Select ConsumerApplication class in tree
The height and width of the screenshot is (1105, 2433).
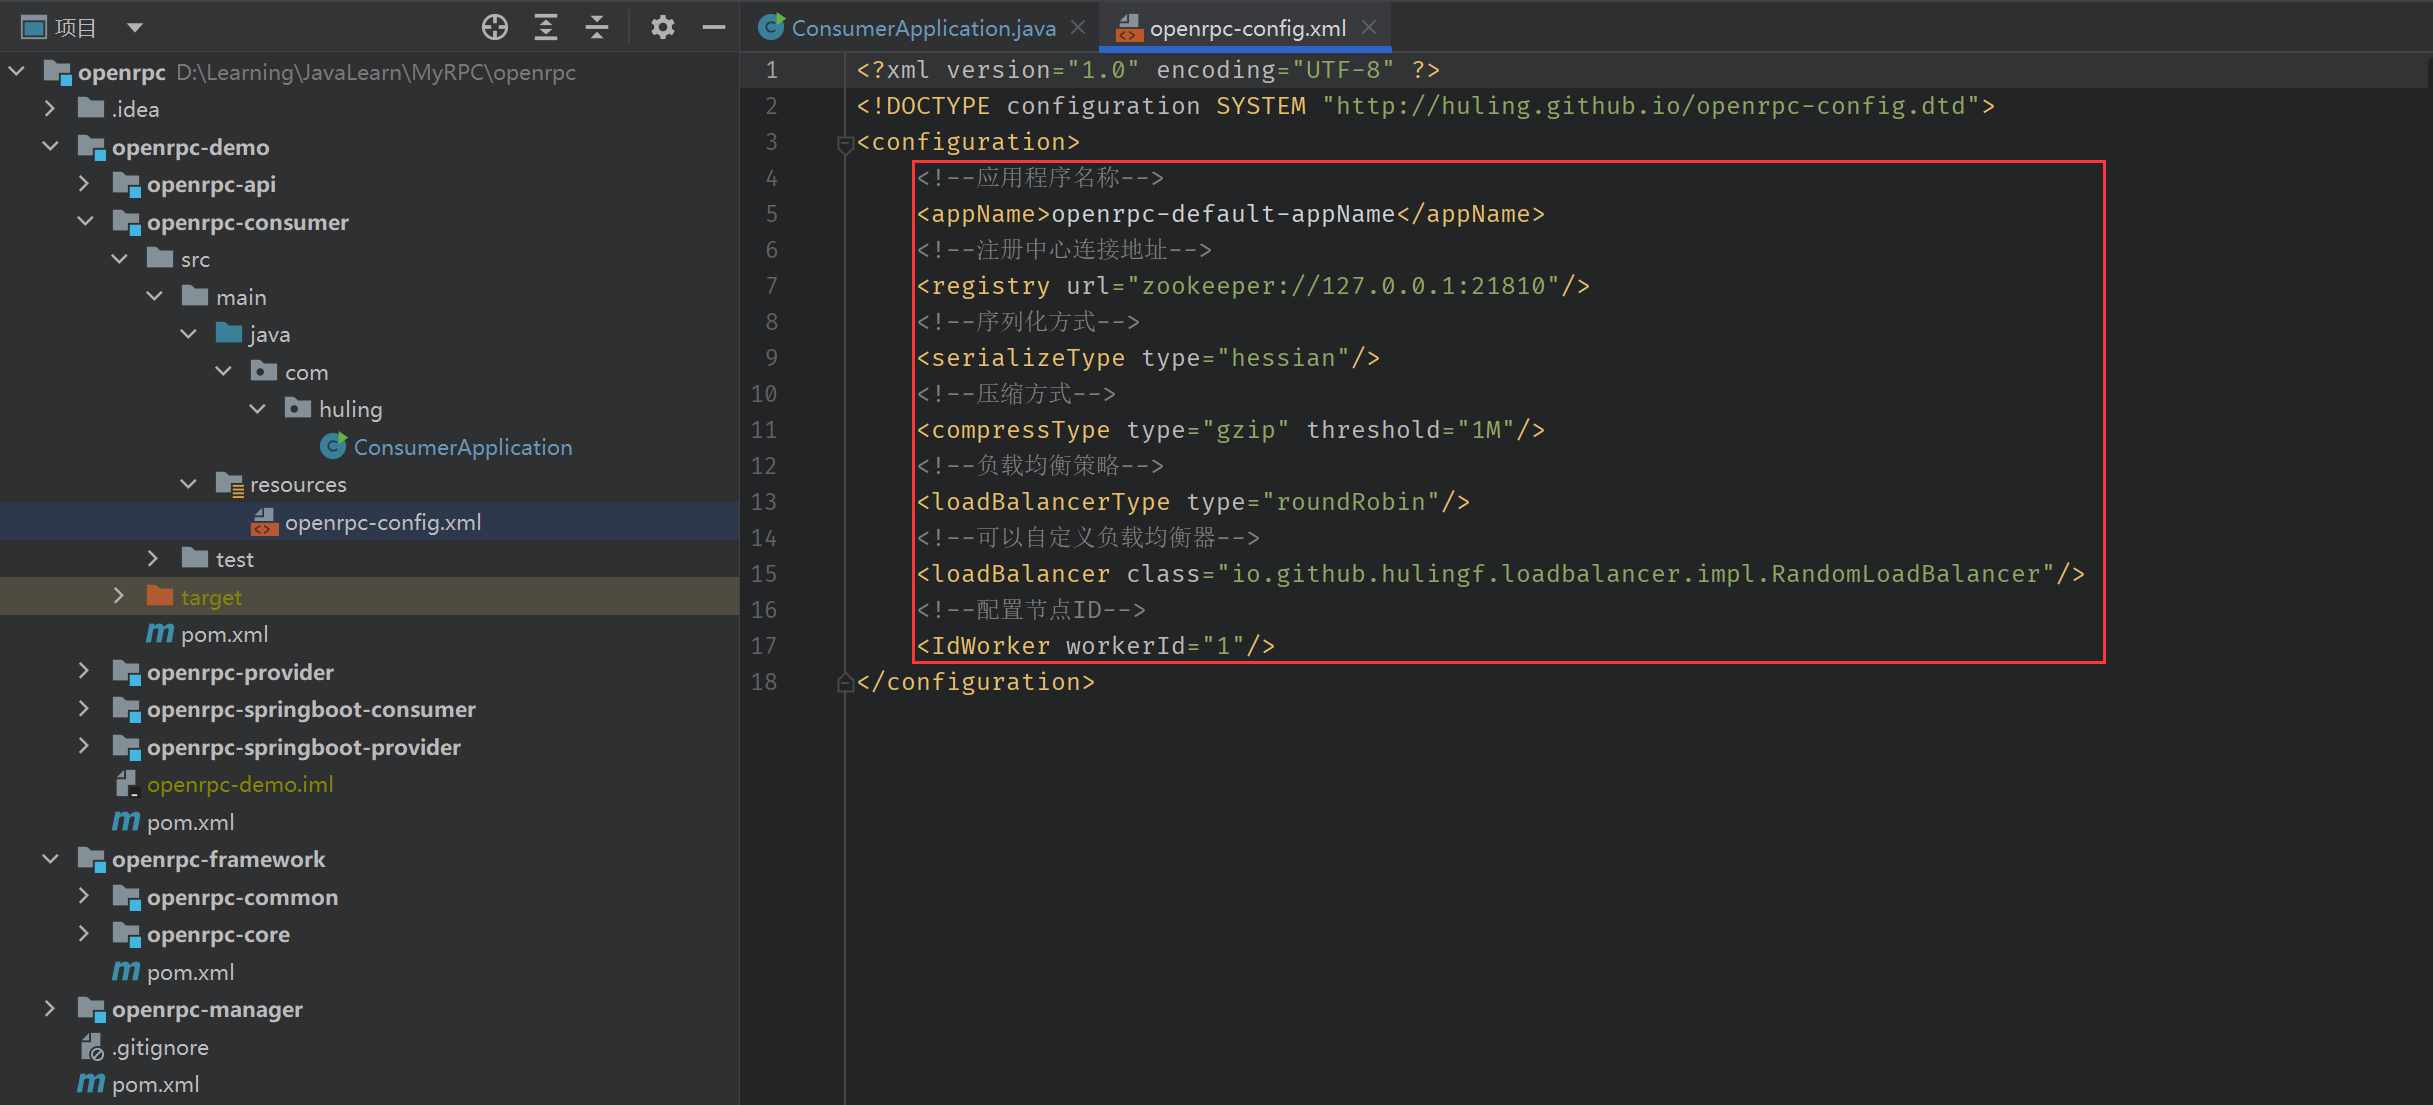point(463,447)
